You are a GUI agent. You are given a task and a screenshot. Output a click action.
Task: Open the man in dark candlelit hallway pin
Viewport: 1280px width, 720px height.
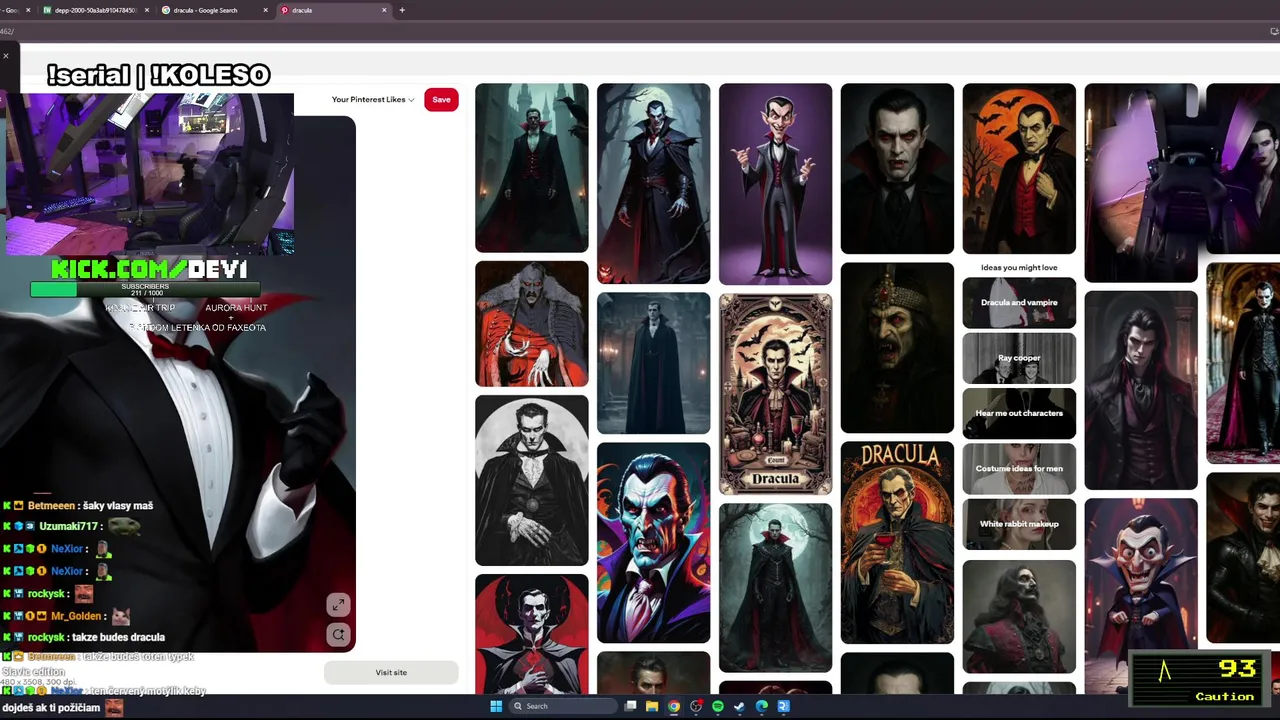[x=653, y=364]
